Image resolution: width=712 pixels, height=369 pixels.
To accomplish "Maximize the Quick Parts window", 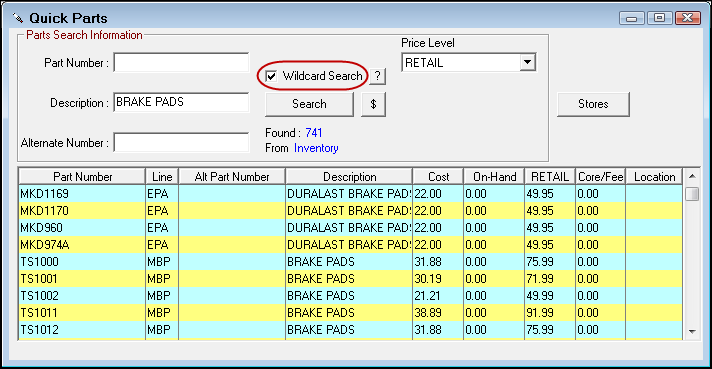I will coord(659,18).
